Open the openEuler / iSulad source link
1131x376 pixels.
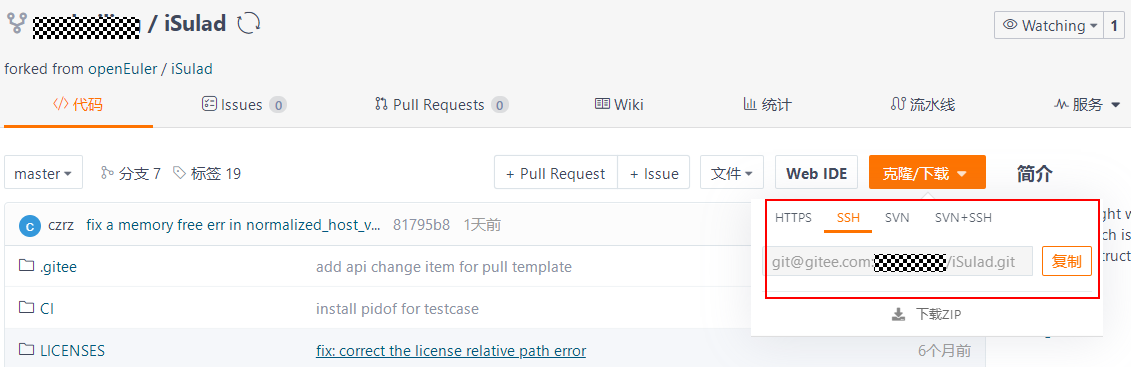pyautogui.click(x=150, y=69)
